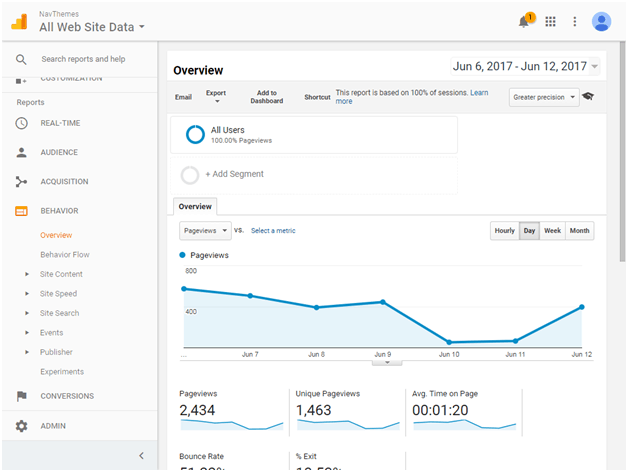Expand the Events tree item
The height and width of the screenshot is (472, 628).
point(27,333)
